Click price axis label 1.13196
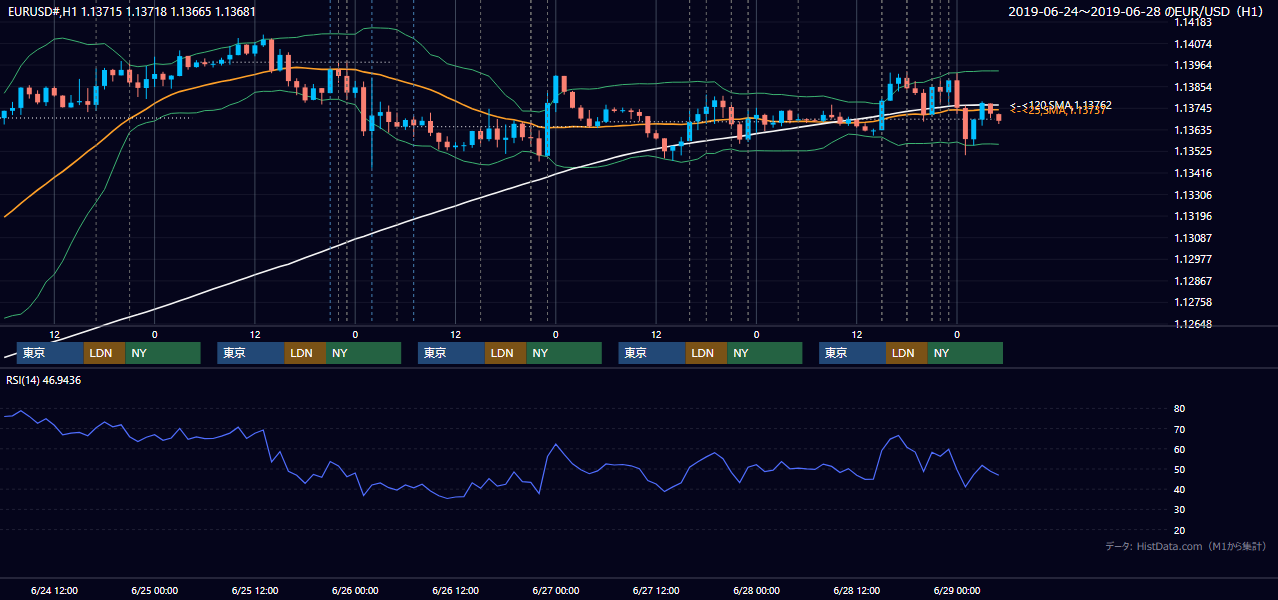1278x600 pixels. (1192, 217)
